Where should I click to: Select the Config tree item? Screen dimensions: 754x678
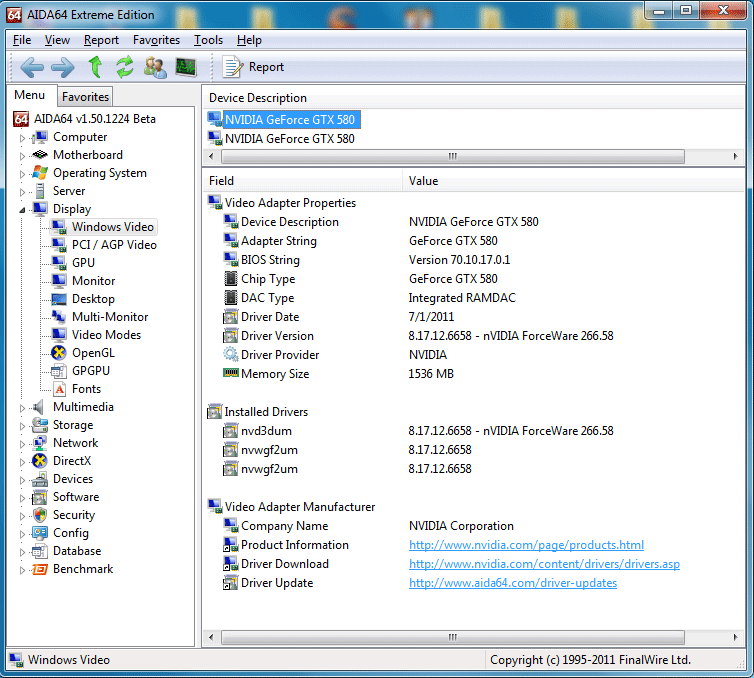coord(71,533)
